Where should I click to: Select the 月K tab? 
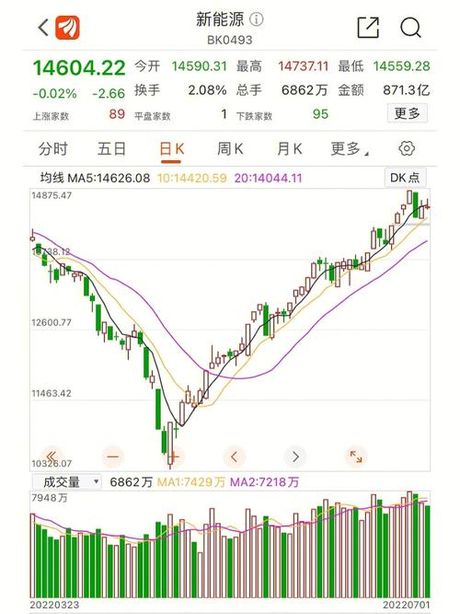289,149
